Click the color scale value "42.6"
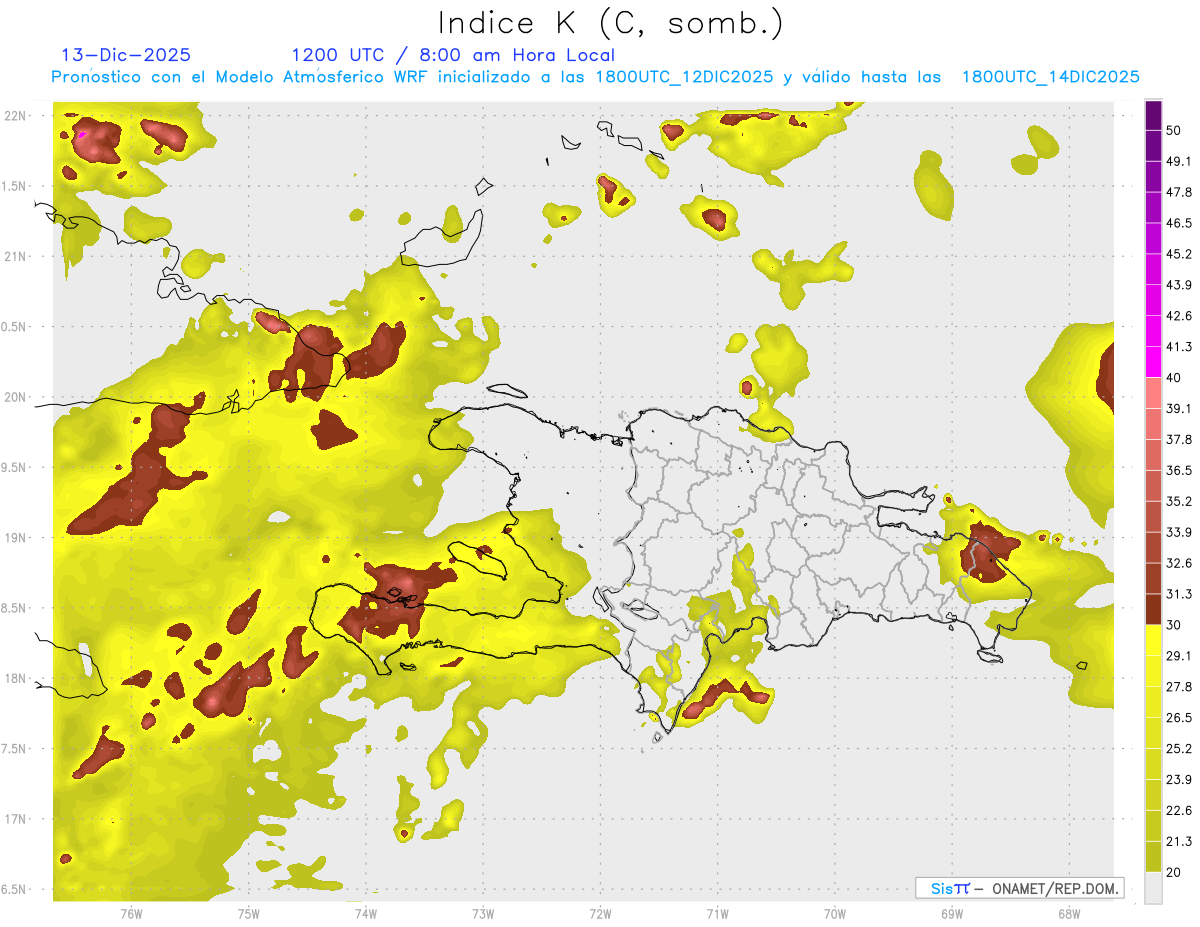The image size is (1200, 927). pyautogui.click(x=1179, y=316)
